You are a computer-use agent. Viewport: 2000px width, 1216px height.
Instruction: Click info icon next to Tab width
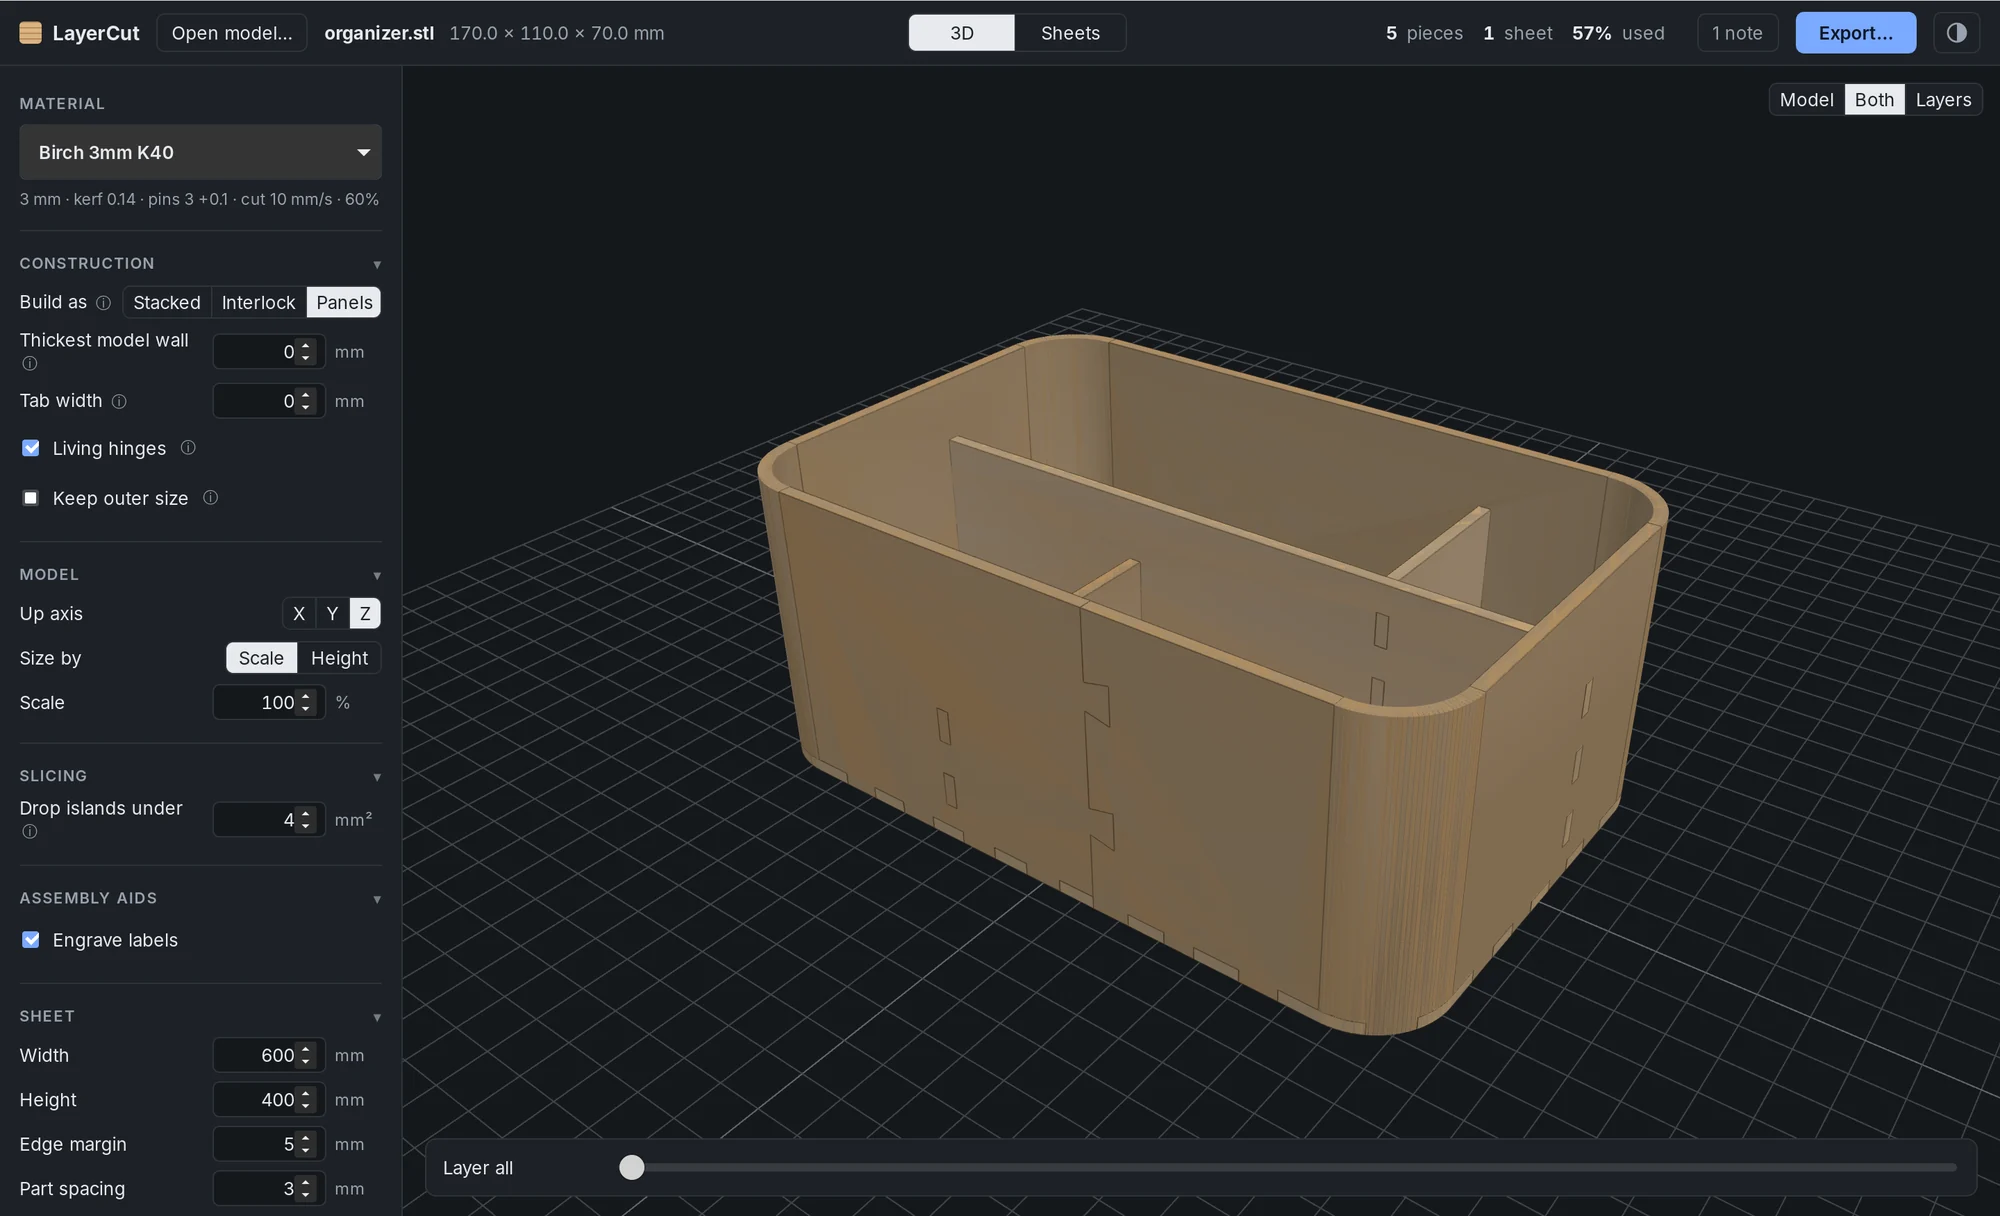119,402
